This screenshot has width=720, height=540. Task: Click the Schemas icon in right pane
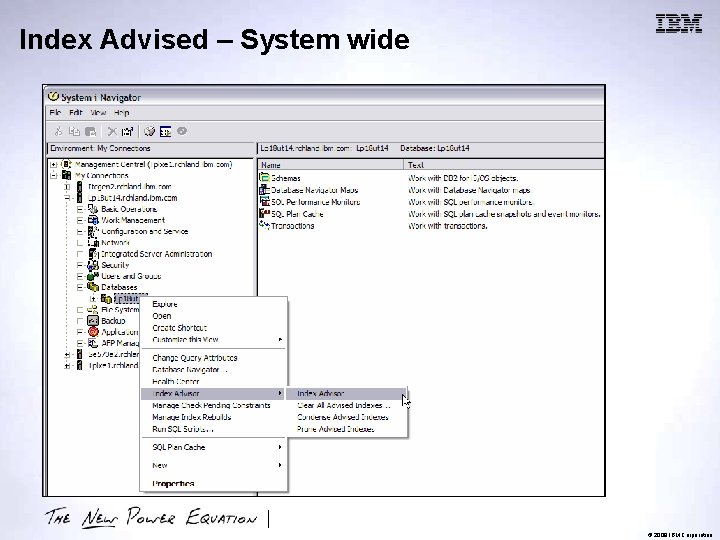(x=264, y=178)
